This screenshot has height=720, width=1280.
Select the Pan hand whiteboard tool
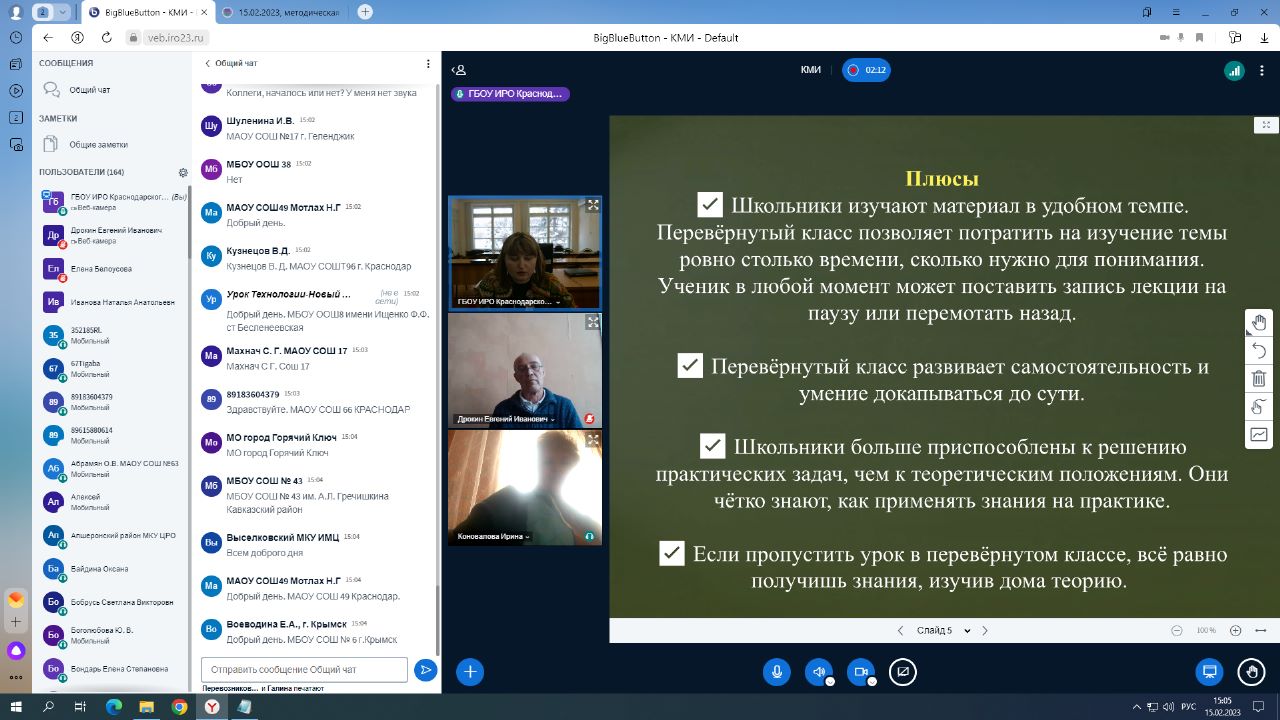[x=1259, y=322]
